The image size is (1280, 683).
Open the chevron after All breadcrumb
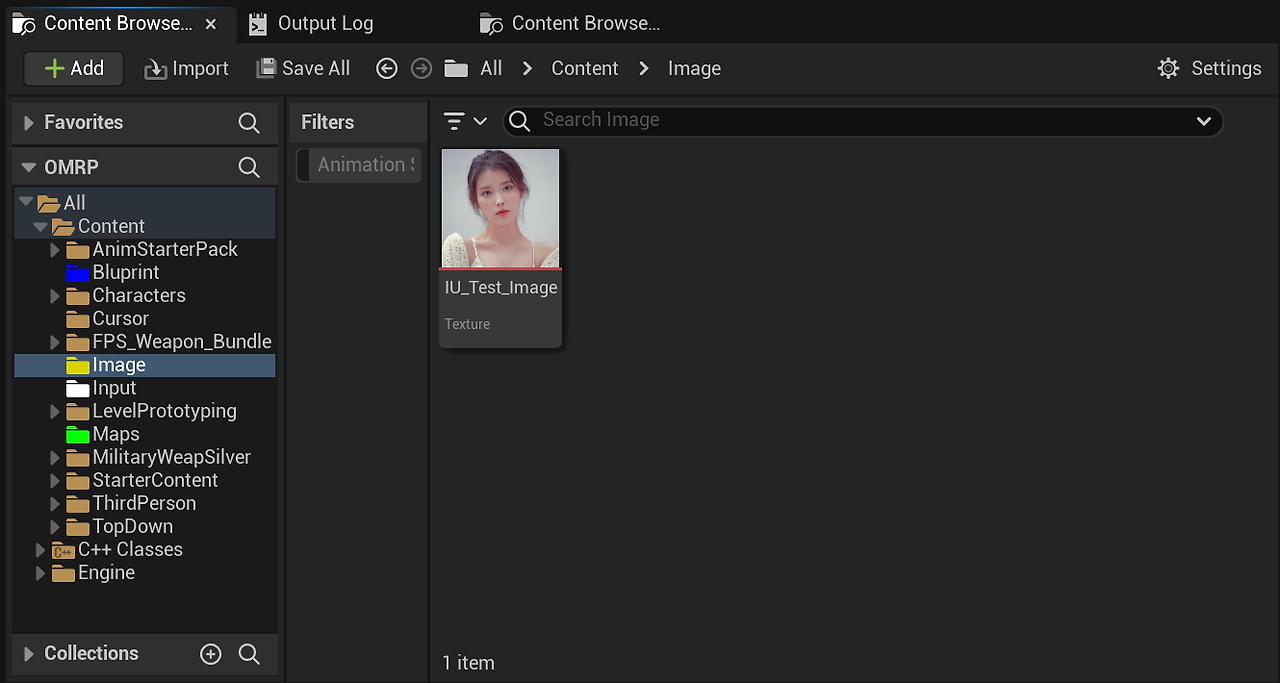coord(528,68)
